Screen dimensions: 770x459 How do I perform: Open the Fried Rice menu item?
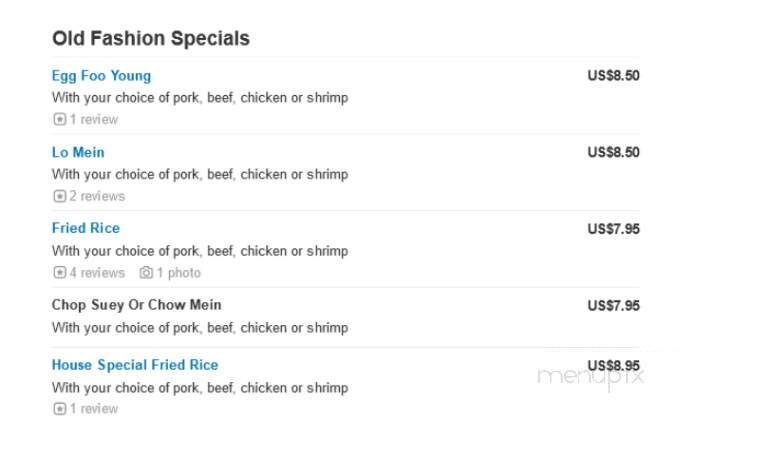(86, 228)
